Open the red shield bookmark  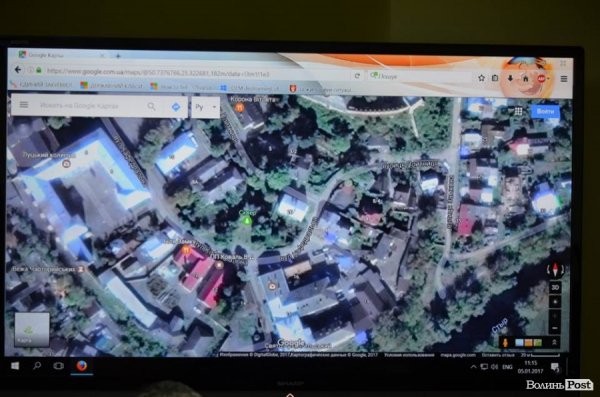[321, 90]
